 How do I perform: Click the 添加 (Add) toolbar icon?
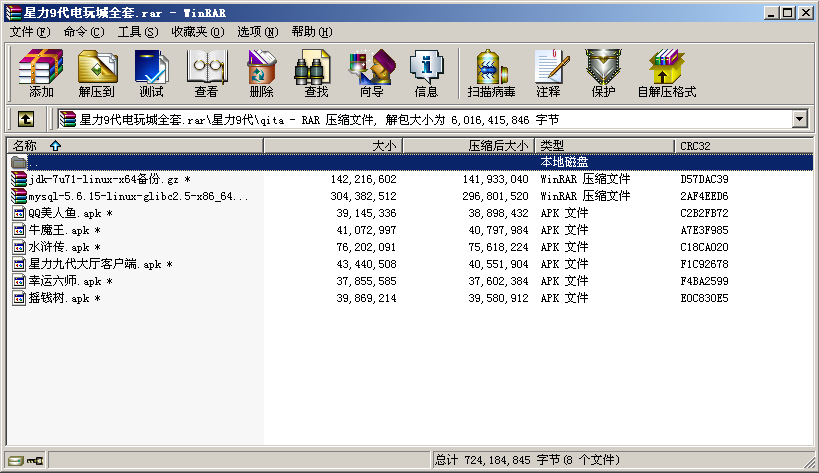[41, 73]
